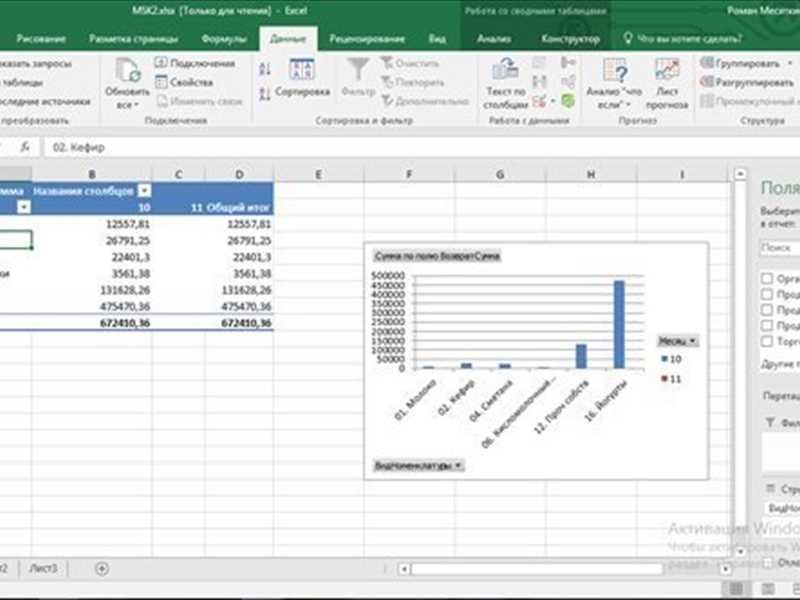Open the ВидНо field item in Rows area
Viewport: 800px width, 600px height.
[x=783, y=508]
